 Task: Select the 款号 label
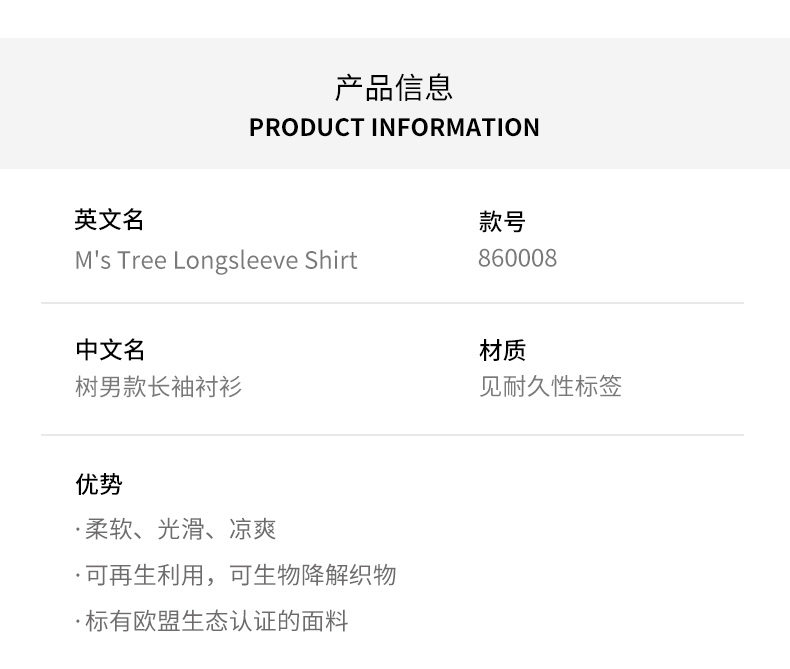[x=502, y=222]
